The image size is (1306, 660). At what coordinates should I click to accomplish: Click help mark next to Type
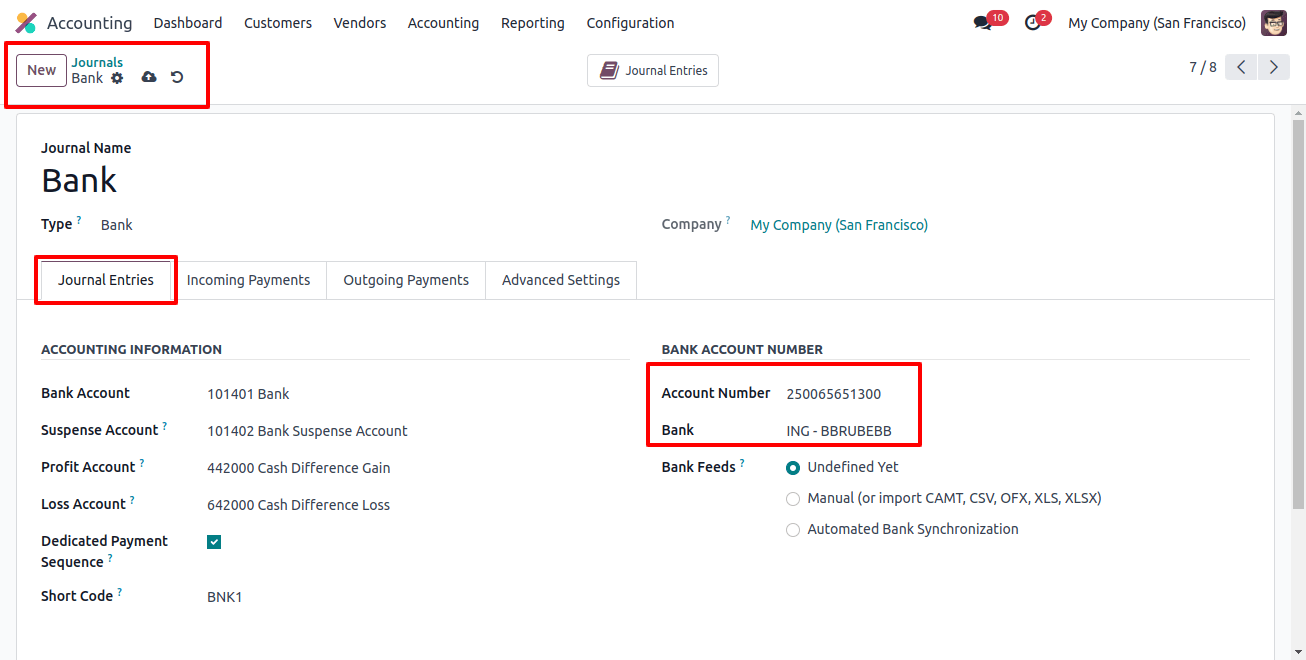[x=79, y=219]
